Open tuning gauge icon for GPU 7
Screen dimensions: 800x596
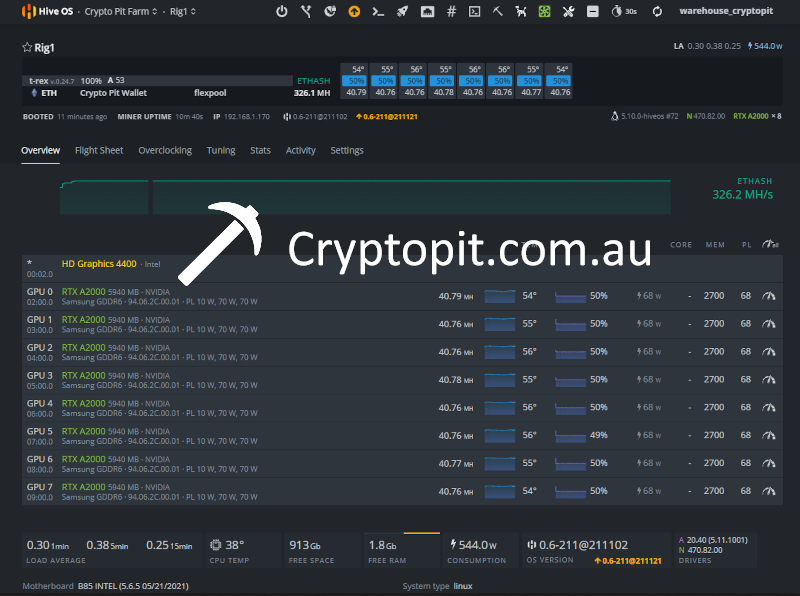click(769, 491)
